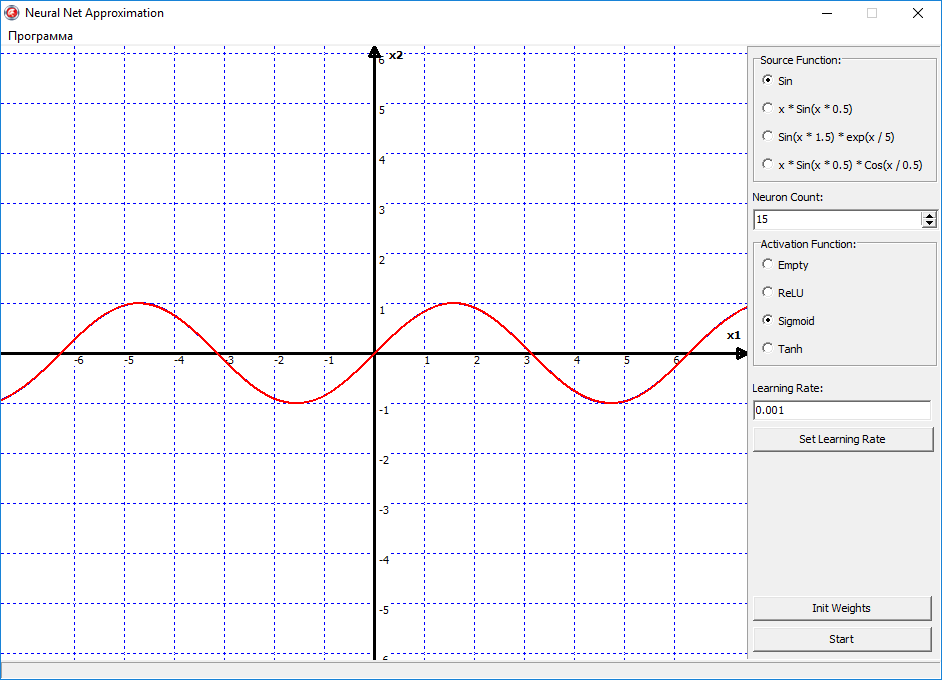This screenshot has width=942, height=680.
Task: Select Sigmoid activation function
Action: (788, 321)
